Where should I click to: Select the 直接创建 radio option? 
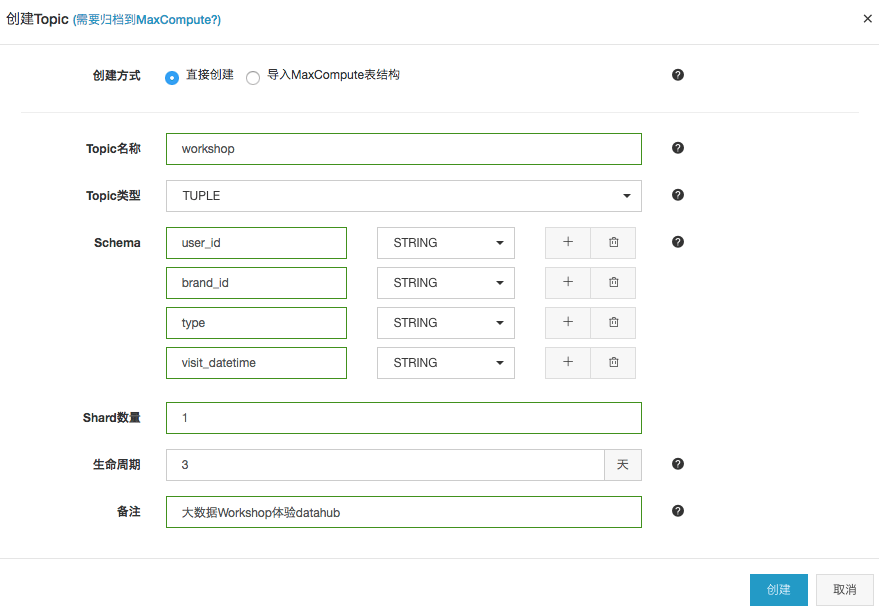pos(172,77)
